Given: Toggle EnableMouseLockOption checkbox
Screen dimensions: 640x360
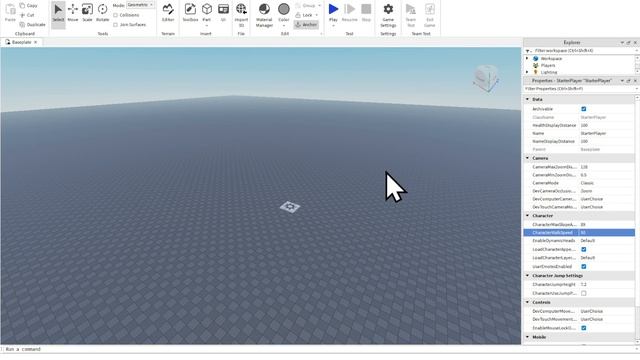Looking at the screenshot, I should tap(584, 328).
